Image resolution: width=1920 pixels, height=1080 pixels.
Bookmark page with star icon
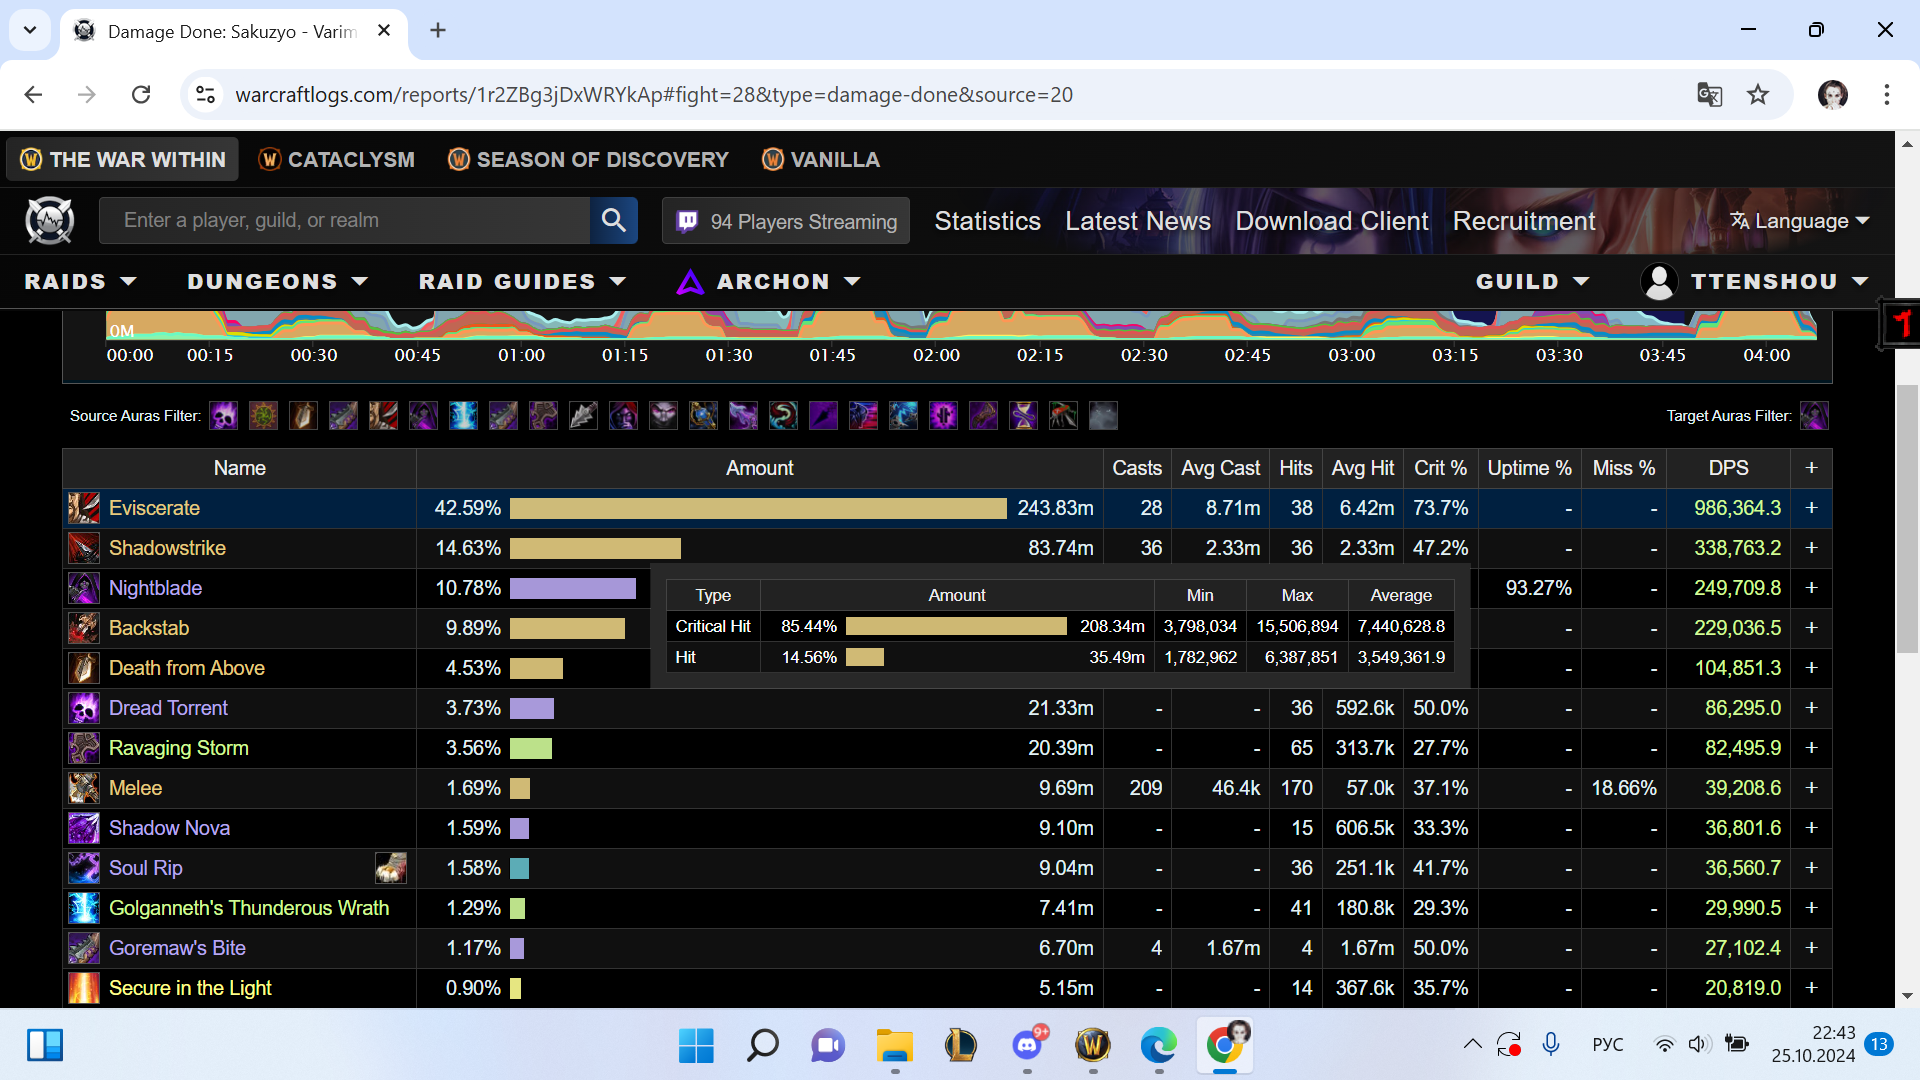[x=1757, y=95]
